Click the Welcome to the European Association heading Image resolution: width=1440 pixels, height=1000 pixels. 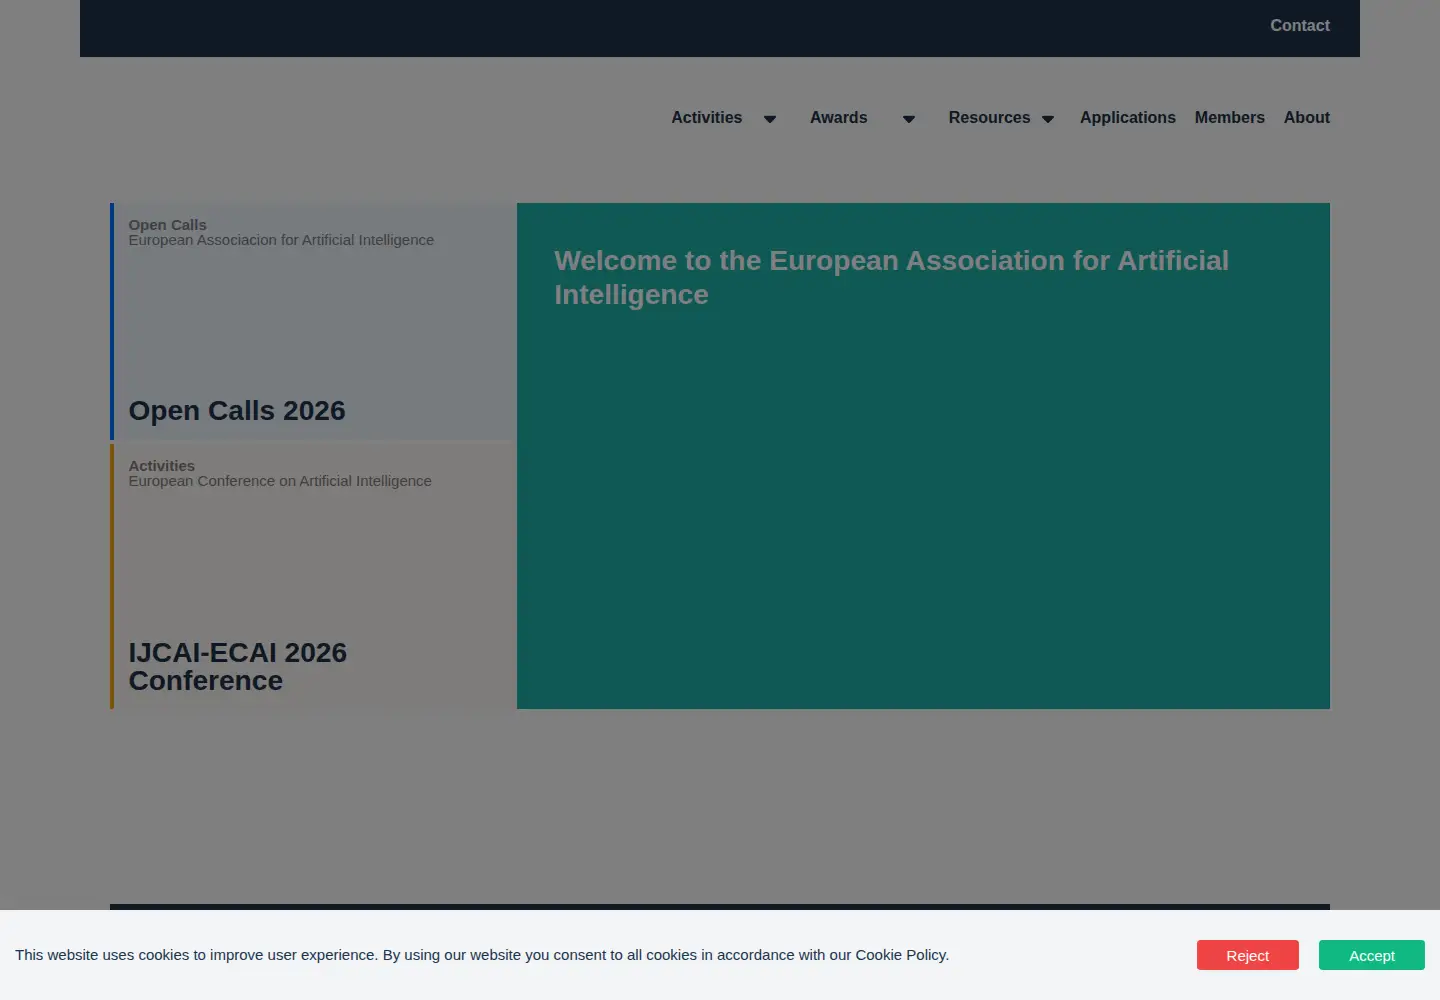coord(891,277)
